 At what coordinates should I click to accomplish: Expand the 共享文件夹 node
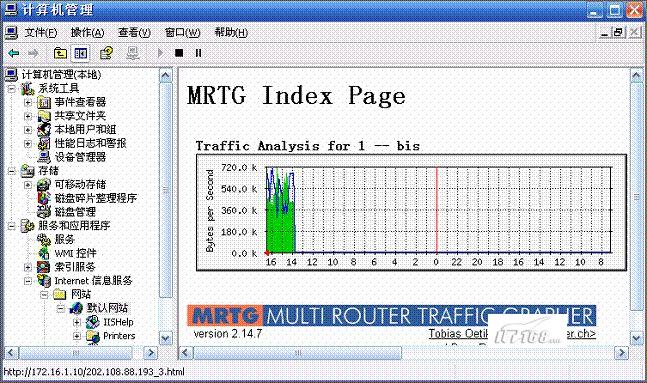tap(28, 116)
